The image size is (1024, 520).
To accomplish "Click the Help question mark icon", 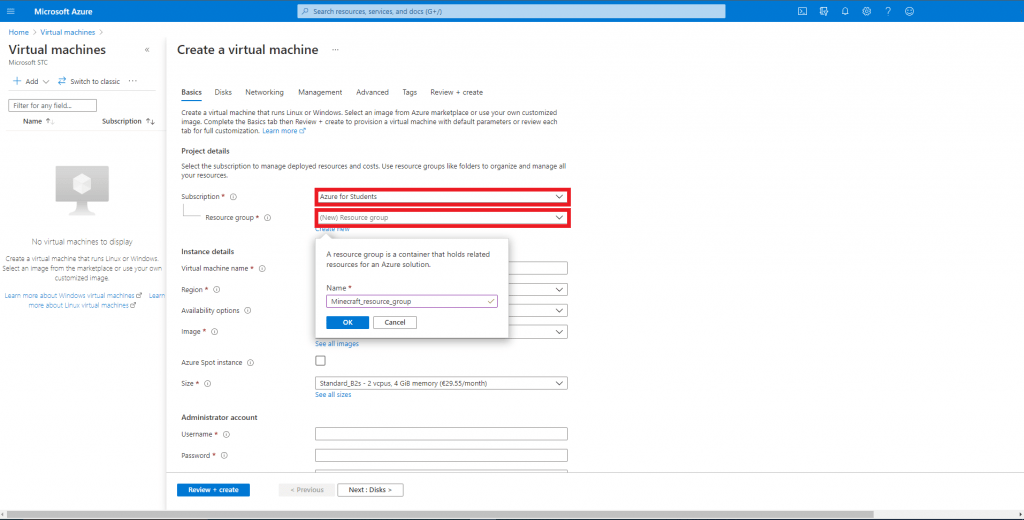I will 887,11.
